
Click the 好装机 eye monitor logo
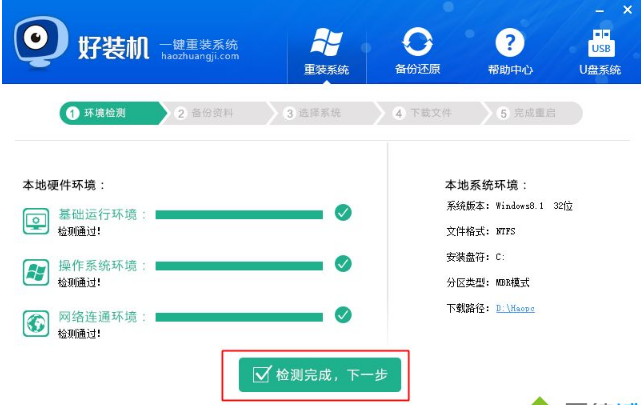40,42
